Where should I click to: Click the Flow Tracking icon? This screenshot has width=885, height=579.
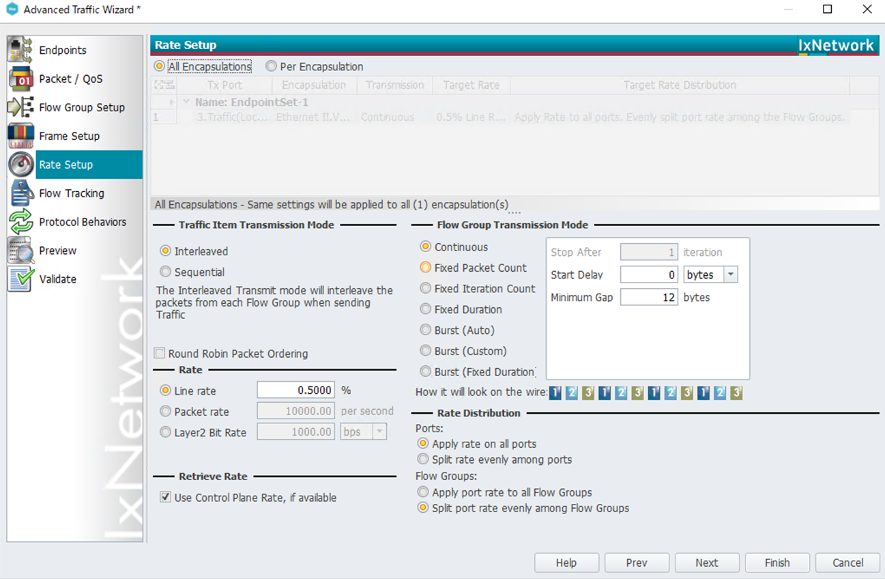click(21, 193)
